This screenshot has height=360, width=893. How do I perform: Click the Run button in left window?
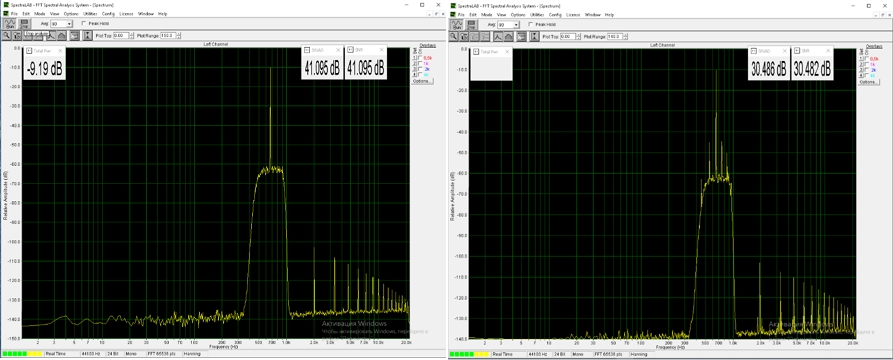coord(10,24)
